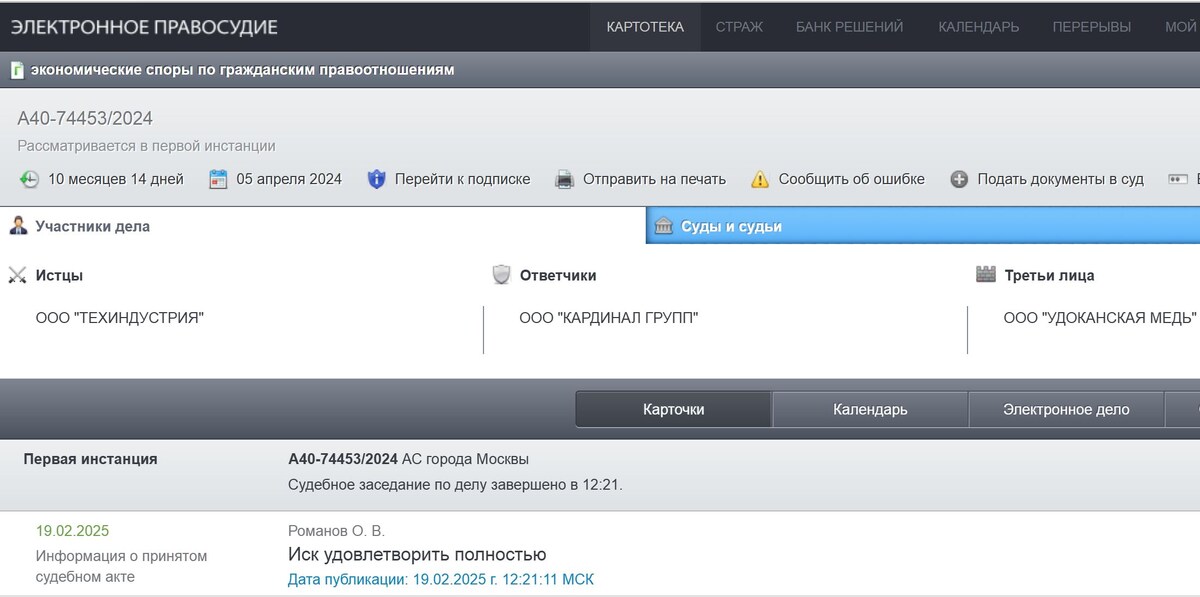Viewport: 1200px width, 597px height.
Task: Click the ЭЛЕКТРОННОЕ ПРАВОСУДИЕ logo
Action: point(144,27)
